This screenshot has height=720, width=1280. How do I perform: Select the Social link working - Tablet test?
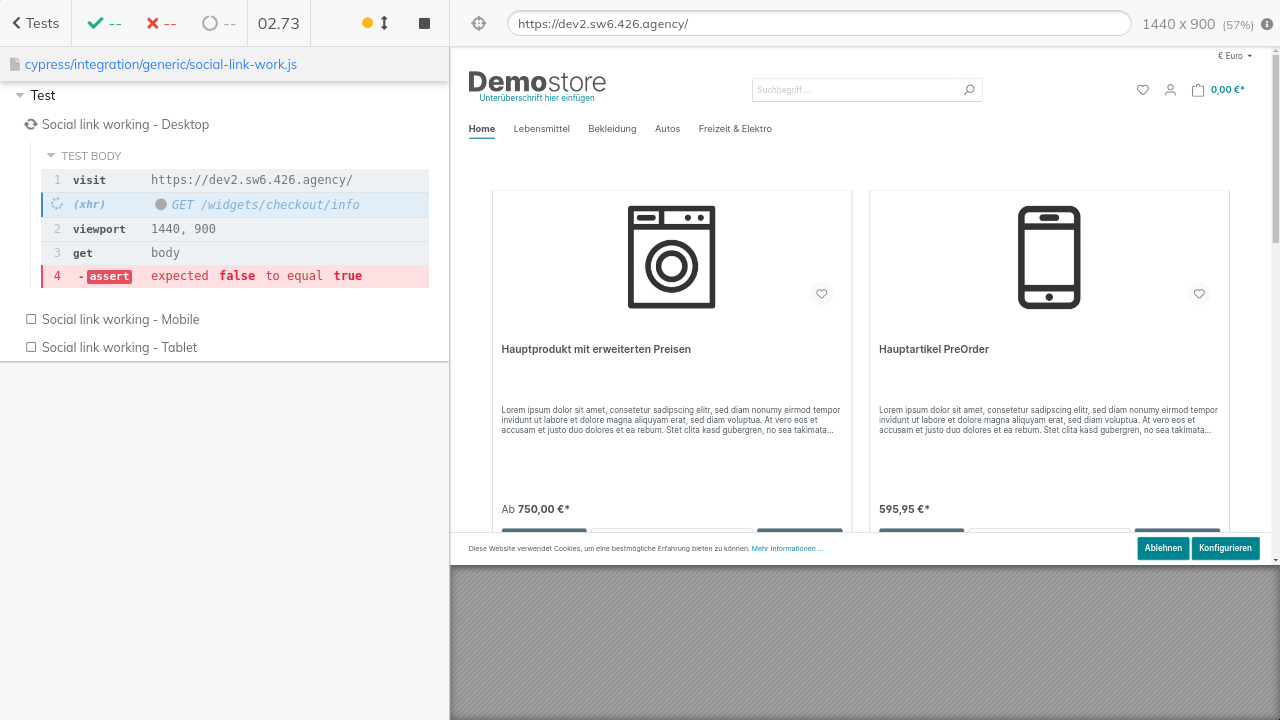coord(119,348)
